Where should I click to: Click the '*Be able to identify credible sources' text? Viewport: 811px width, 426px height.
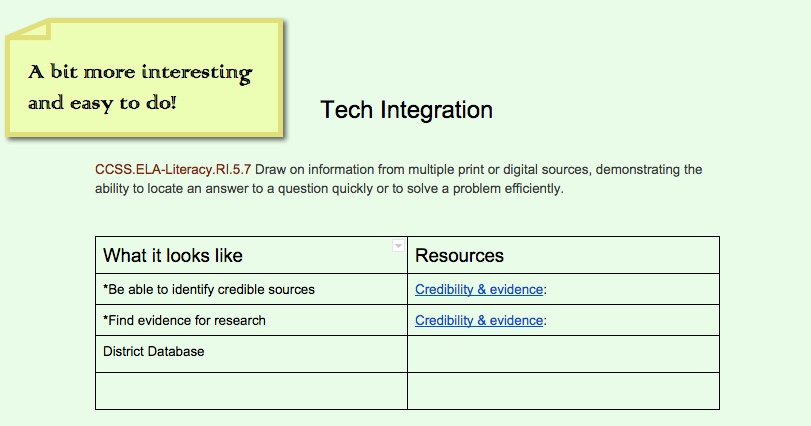(x=209, y=290)
